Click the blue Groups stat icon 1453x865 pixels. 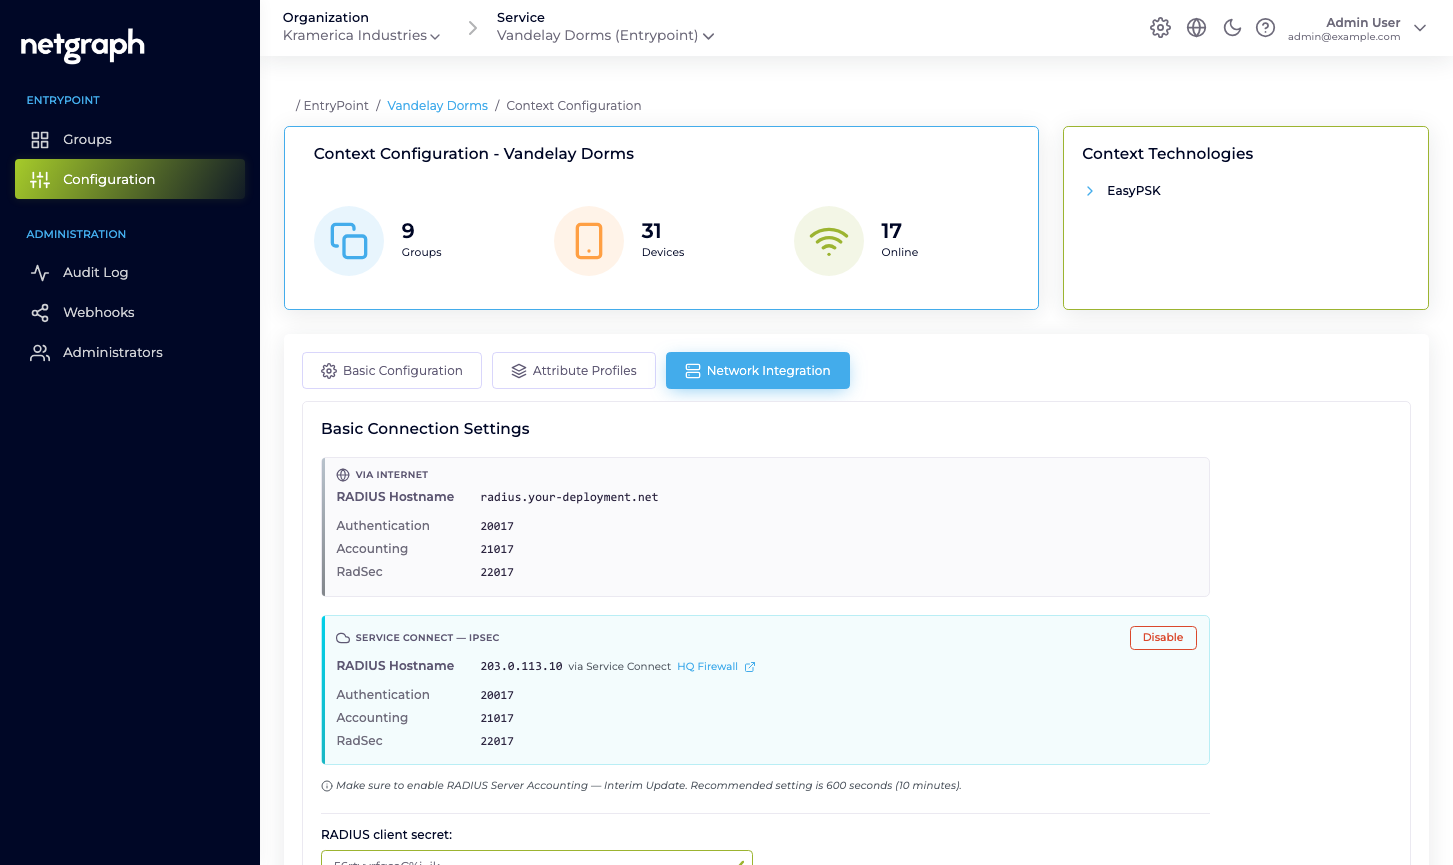[x=349, y=241]
